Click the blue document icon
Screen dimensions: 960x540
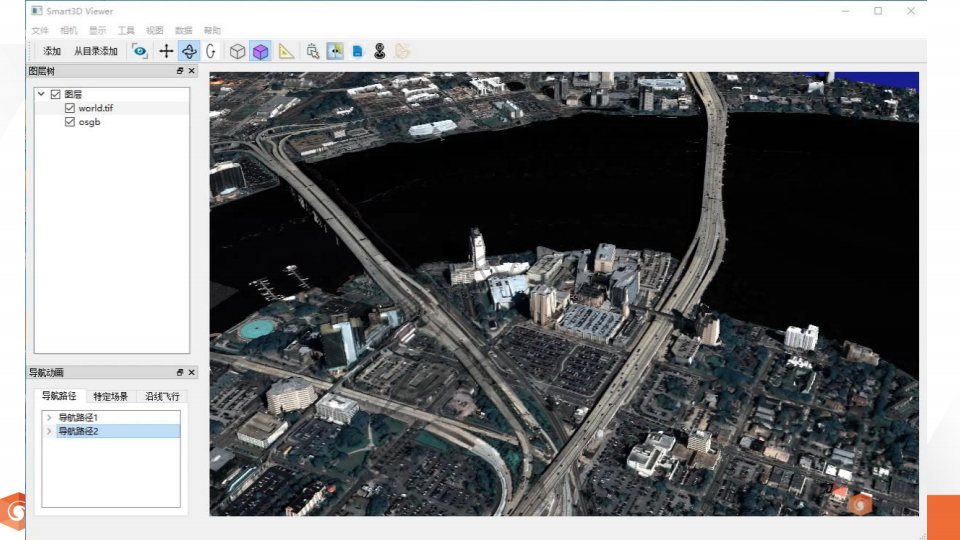point(358,51)
